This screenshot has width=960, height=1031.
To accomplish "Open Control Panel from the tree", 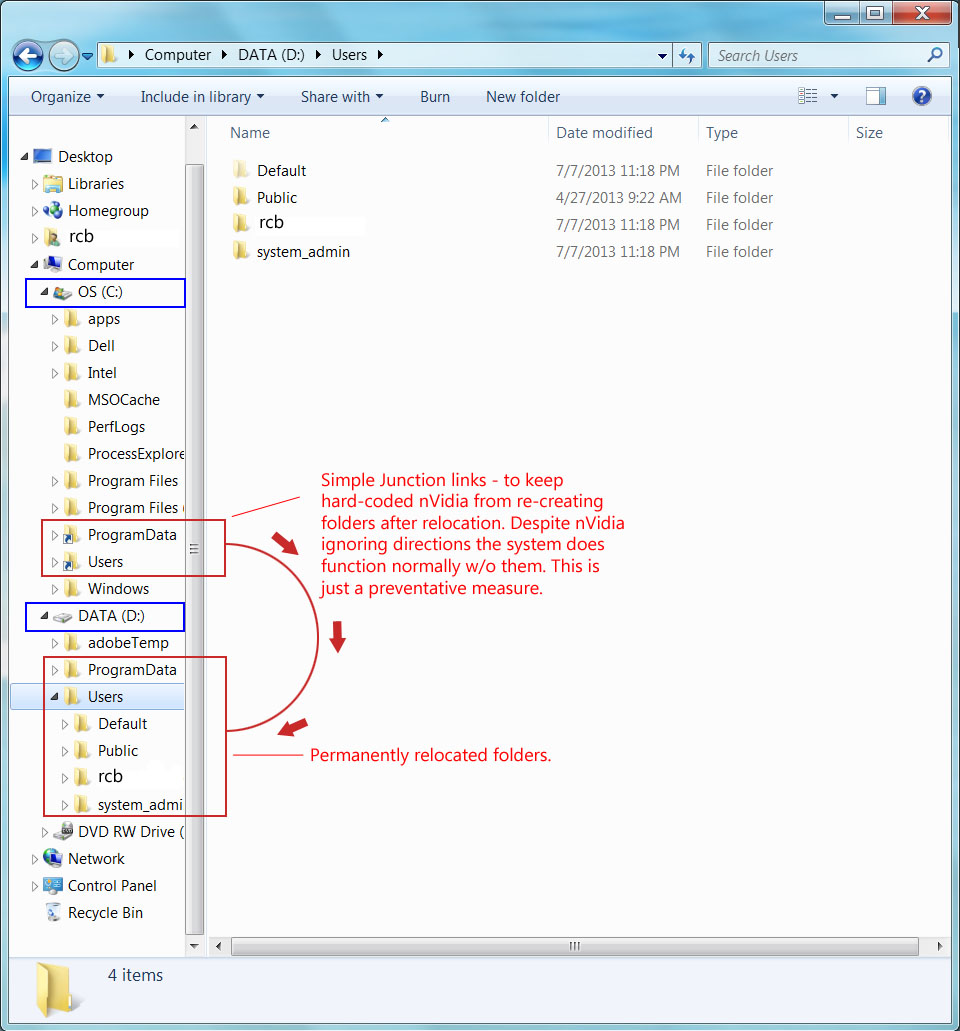I will coord(112,886).
